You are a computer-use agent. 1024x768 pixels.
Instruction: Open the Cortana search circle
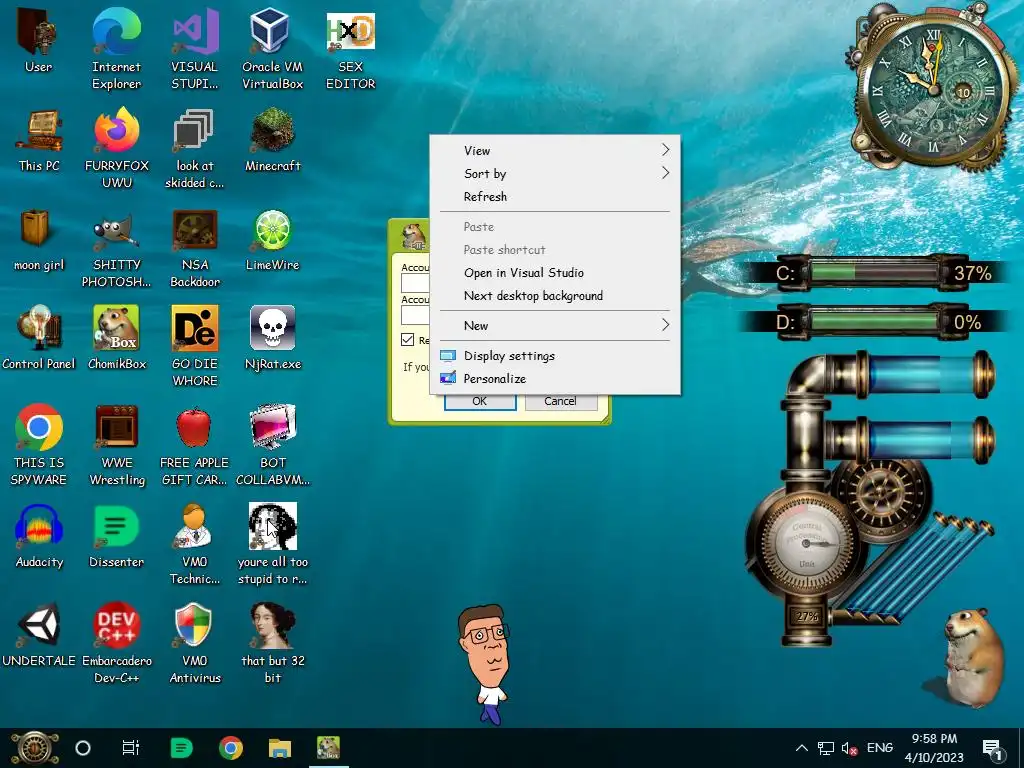tap(83, 748)
